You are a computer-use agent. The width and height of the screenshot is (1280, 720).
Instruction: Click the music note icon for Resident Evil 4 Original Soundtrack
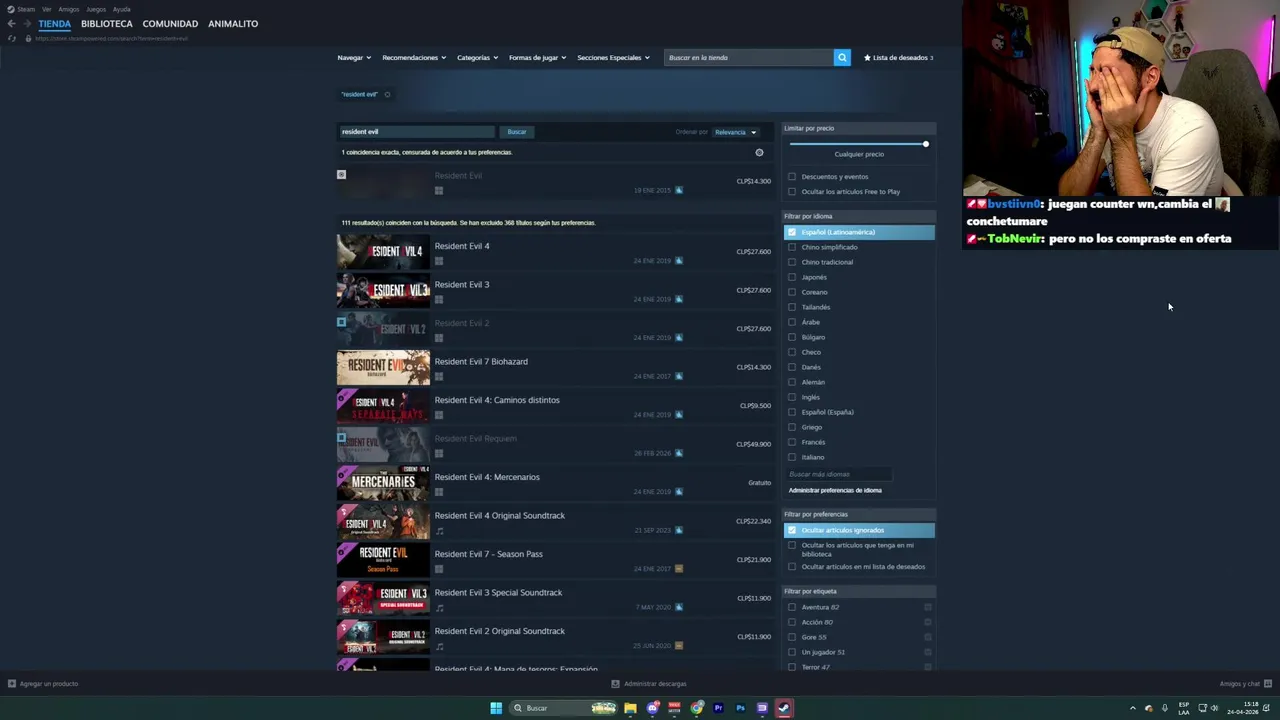(439, 531)
